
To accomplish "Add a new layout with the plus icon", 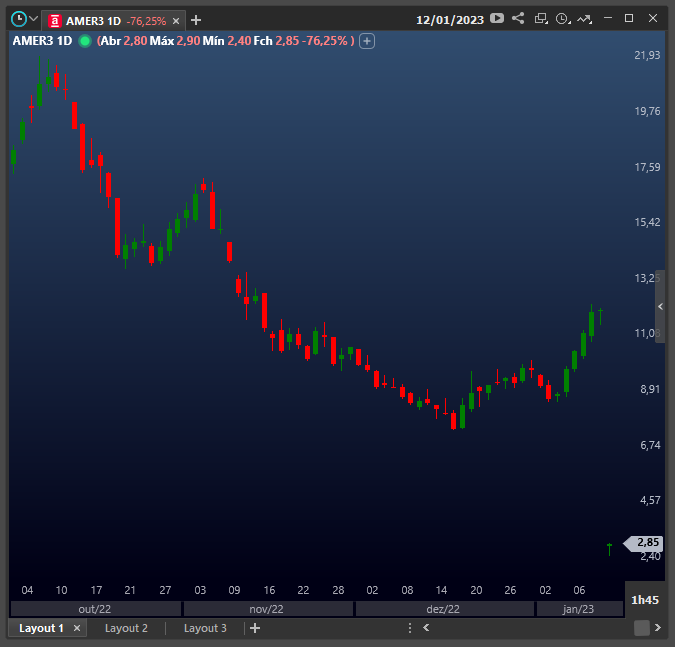I will [255, 628].
